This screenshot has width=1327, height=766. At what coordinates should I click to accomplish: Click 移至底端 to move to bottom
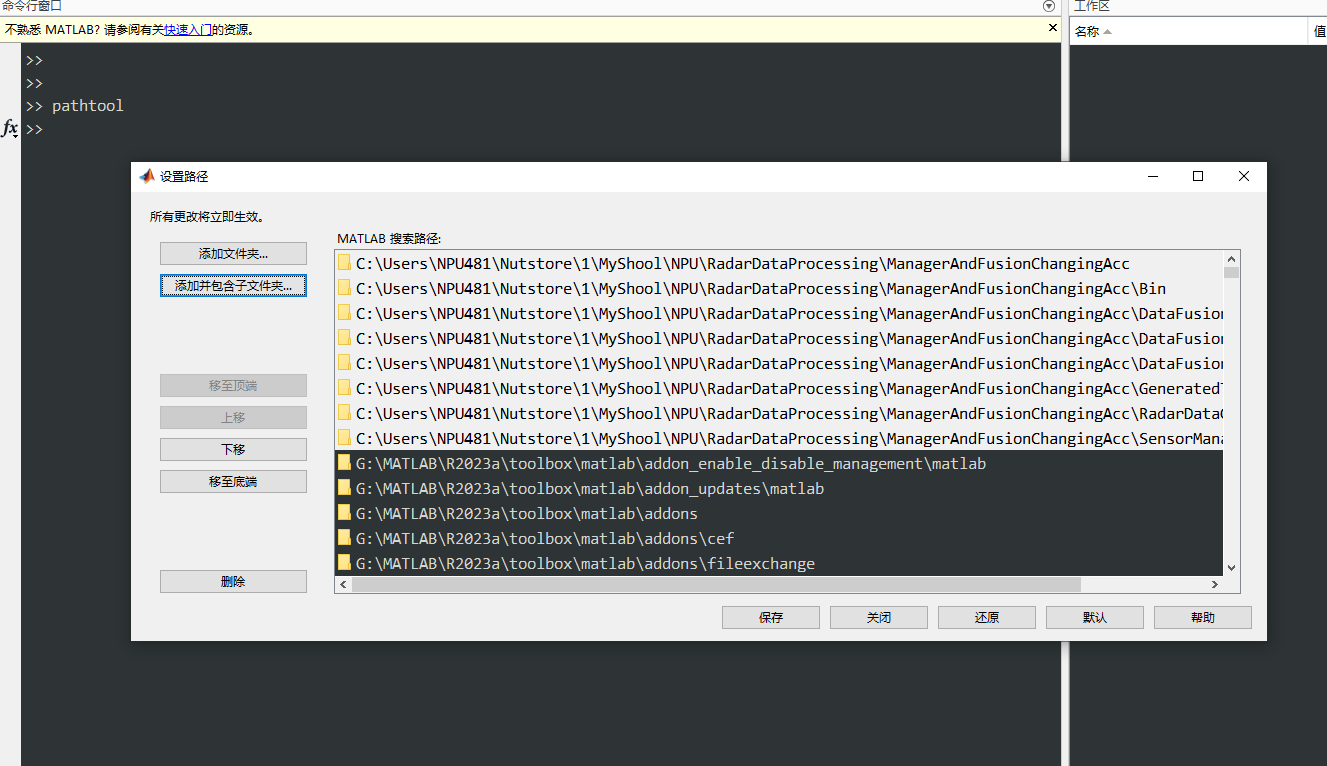click(233, 482)
